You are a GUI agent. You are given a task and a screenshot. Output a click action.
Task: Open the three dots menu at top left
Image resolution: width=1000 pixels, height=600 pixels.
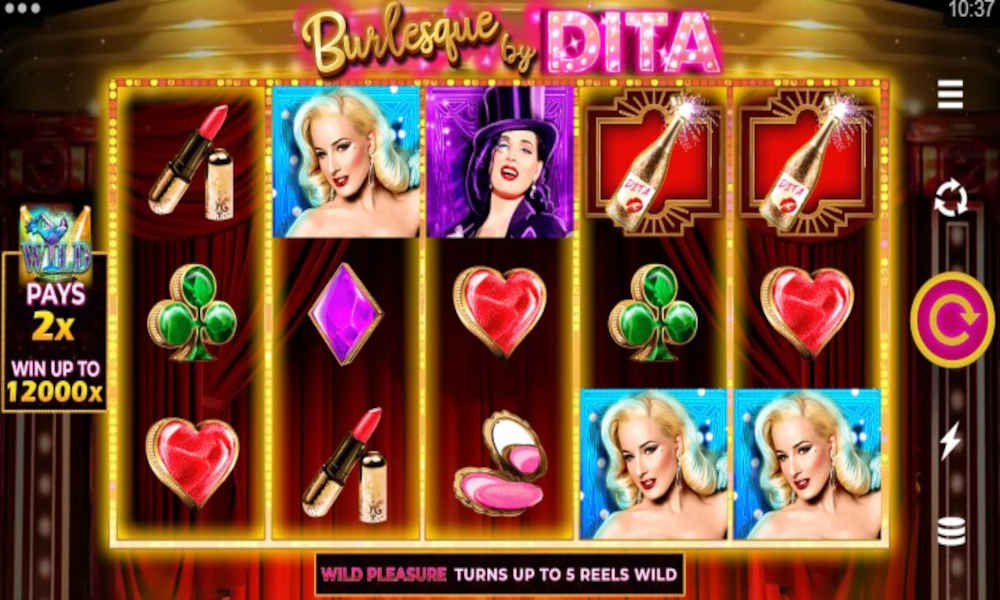point(22,8)
